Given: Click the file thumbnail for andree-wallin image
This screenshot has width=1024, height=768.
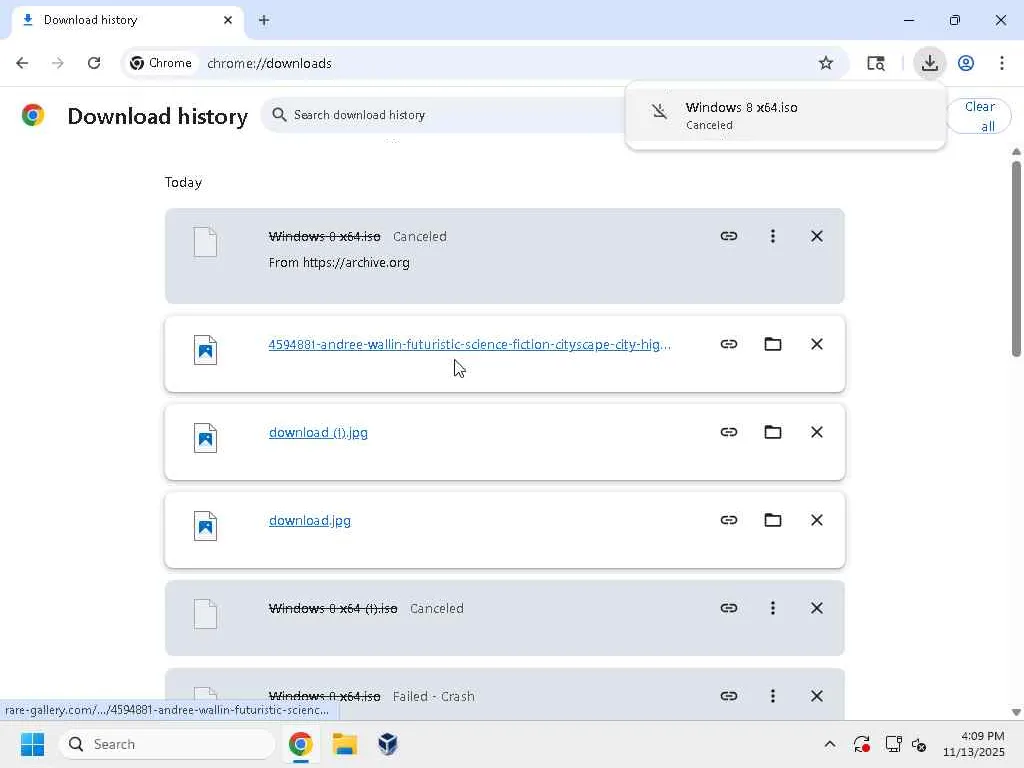Looking at the screenshot, I should 205,350.
